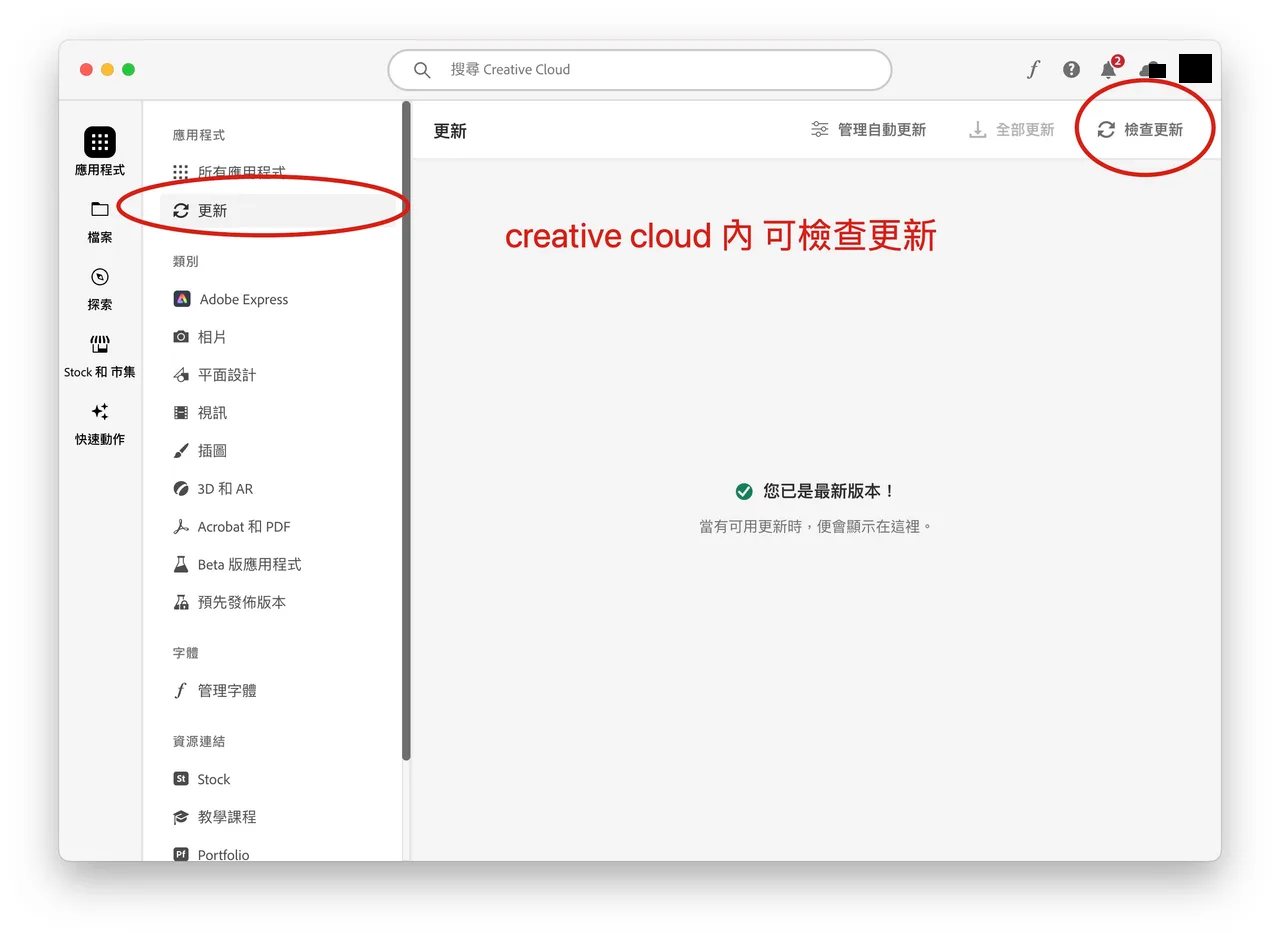
Task: Click 管理字體 under 字體
Action: point(282,691)
